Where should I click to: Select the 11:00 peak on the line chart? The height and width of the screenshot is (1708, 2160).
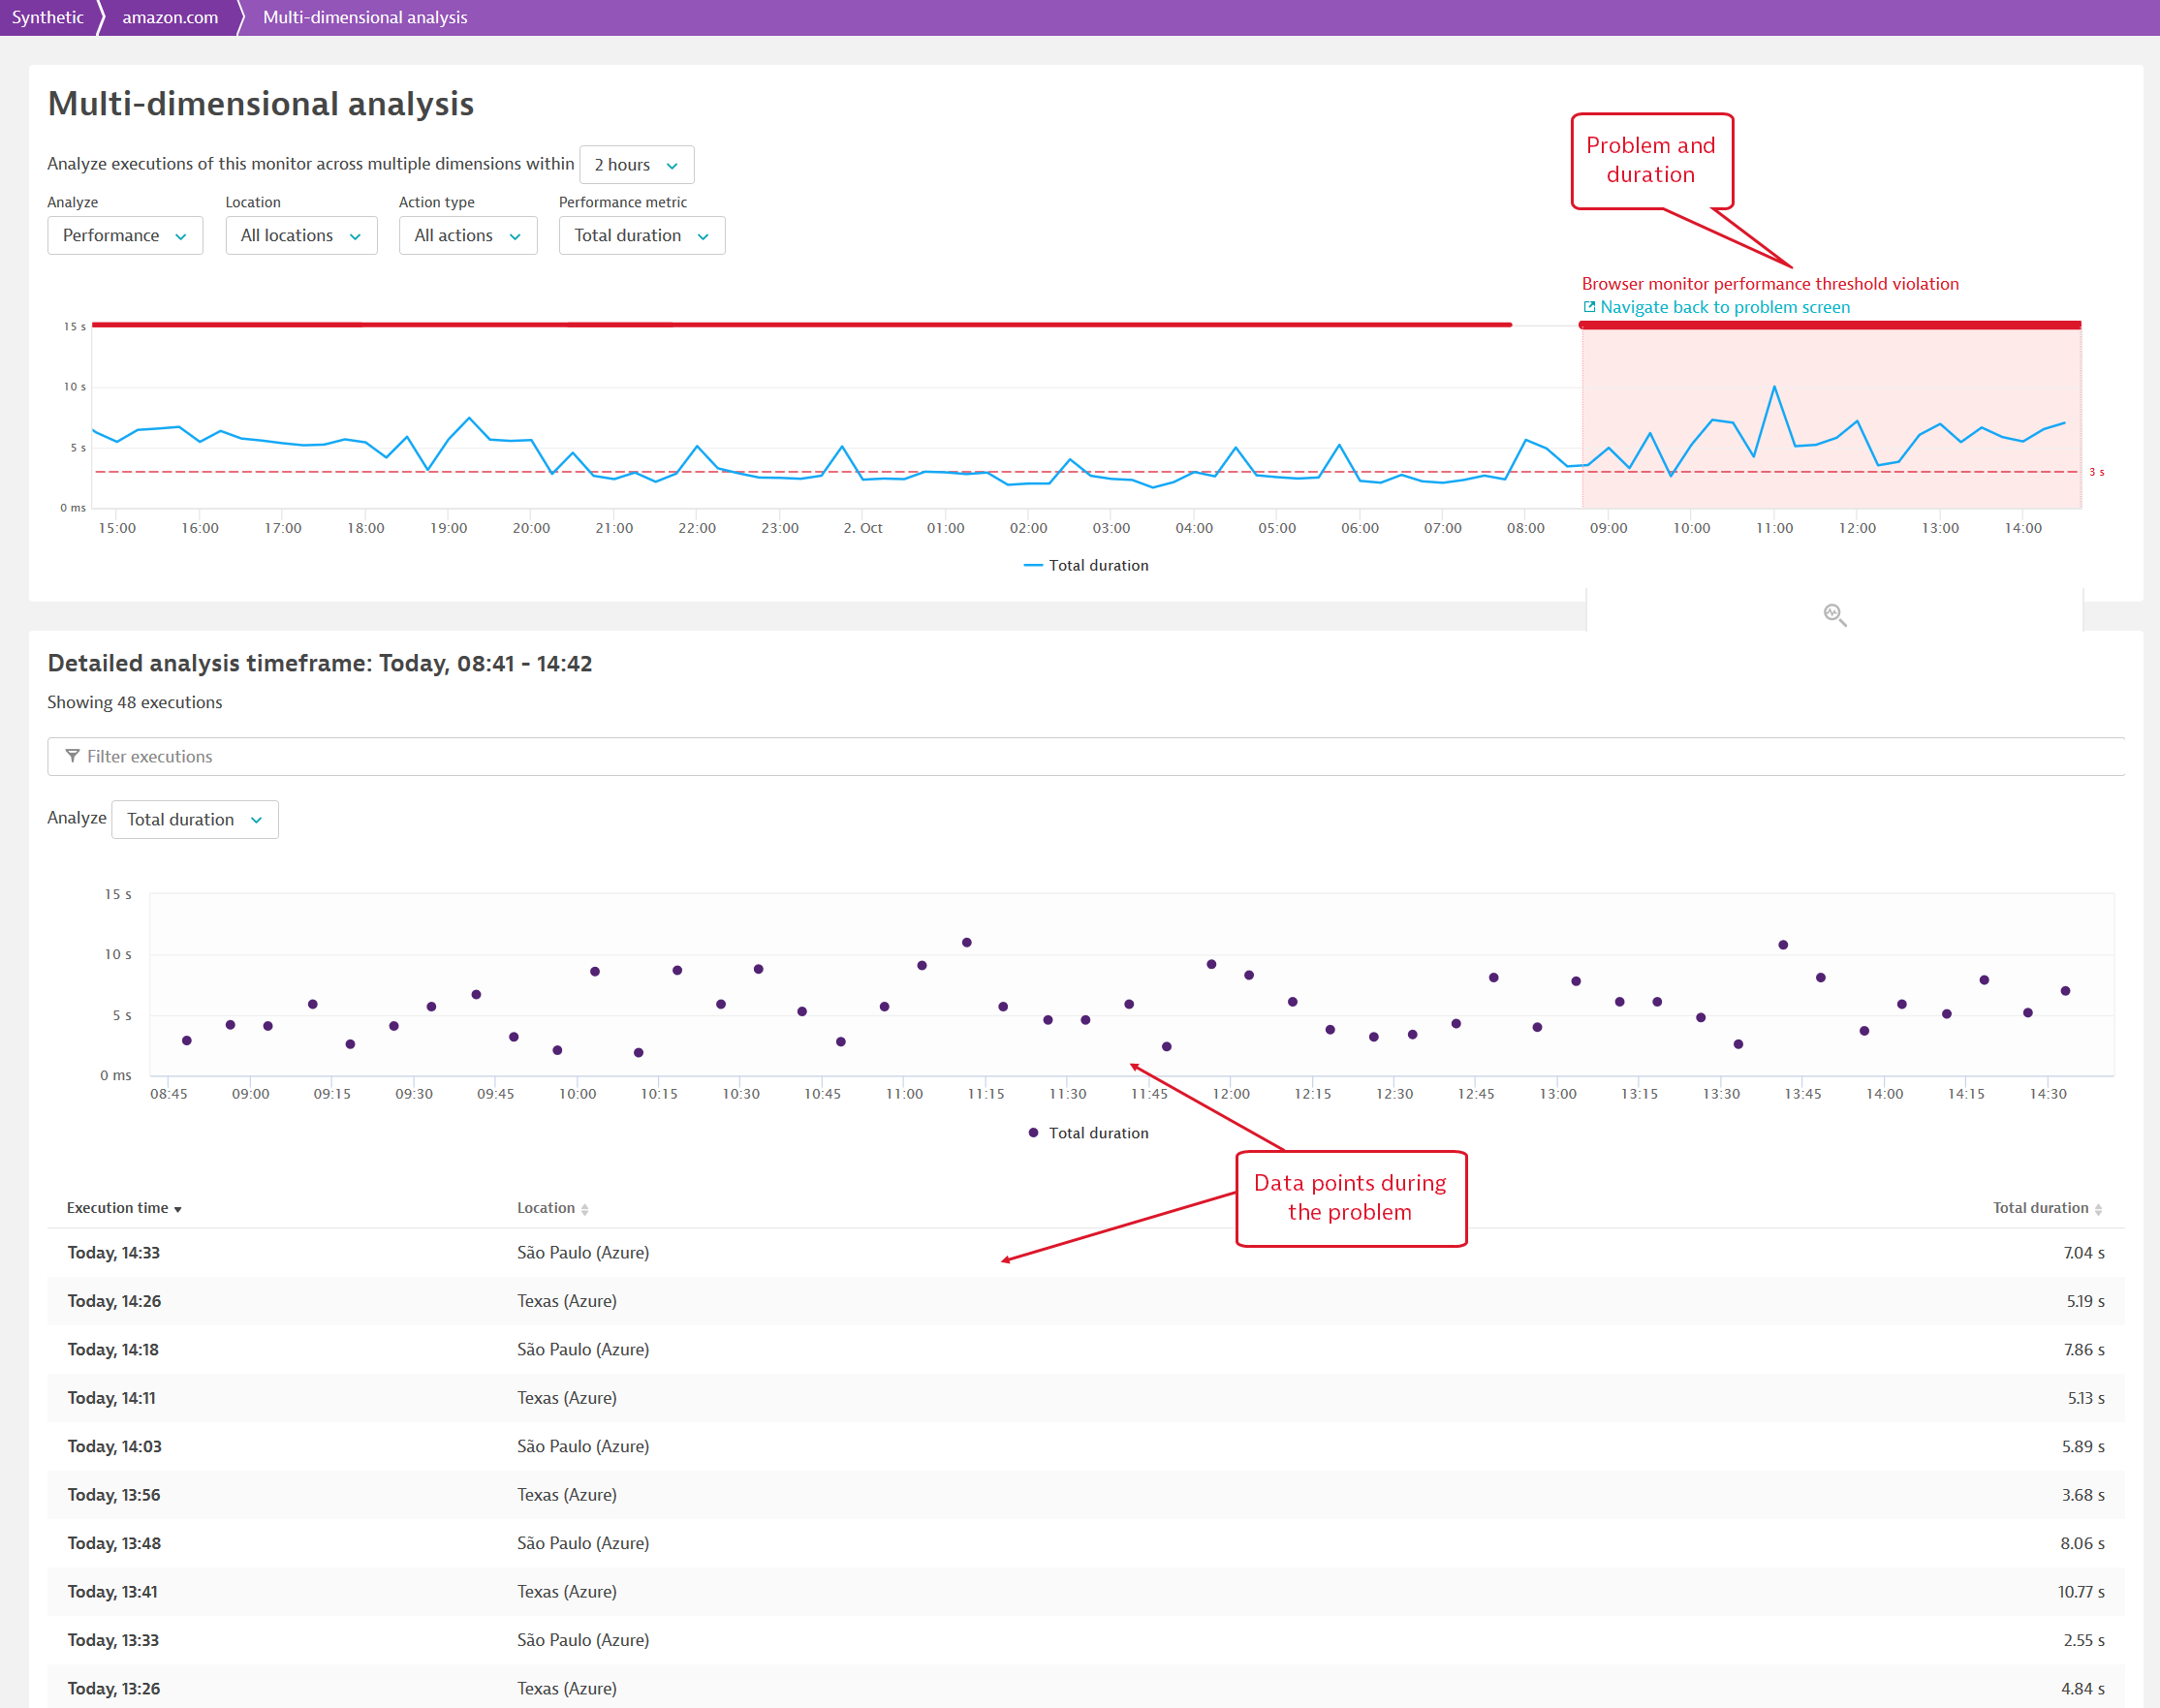pos(1775,386)
